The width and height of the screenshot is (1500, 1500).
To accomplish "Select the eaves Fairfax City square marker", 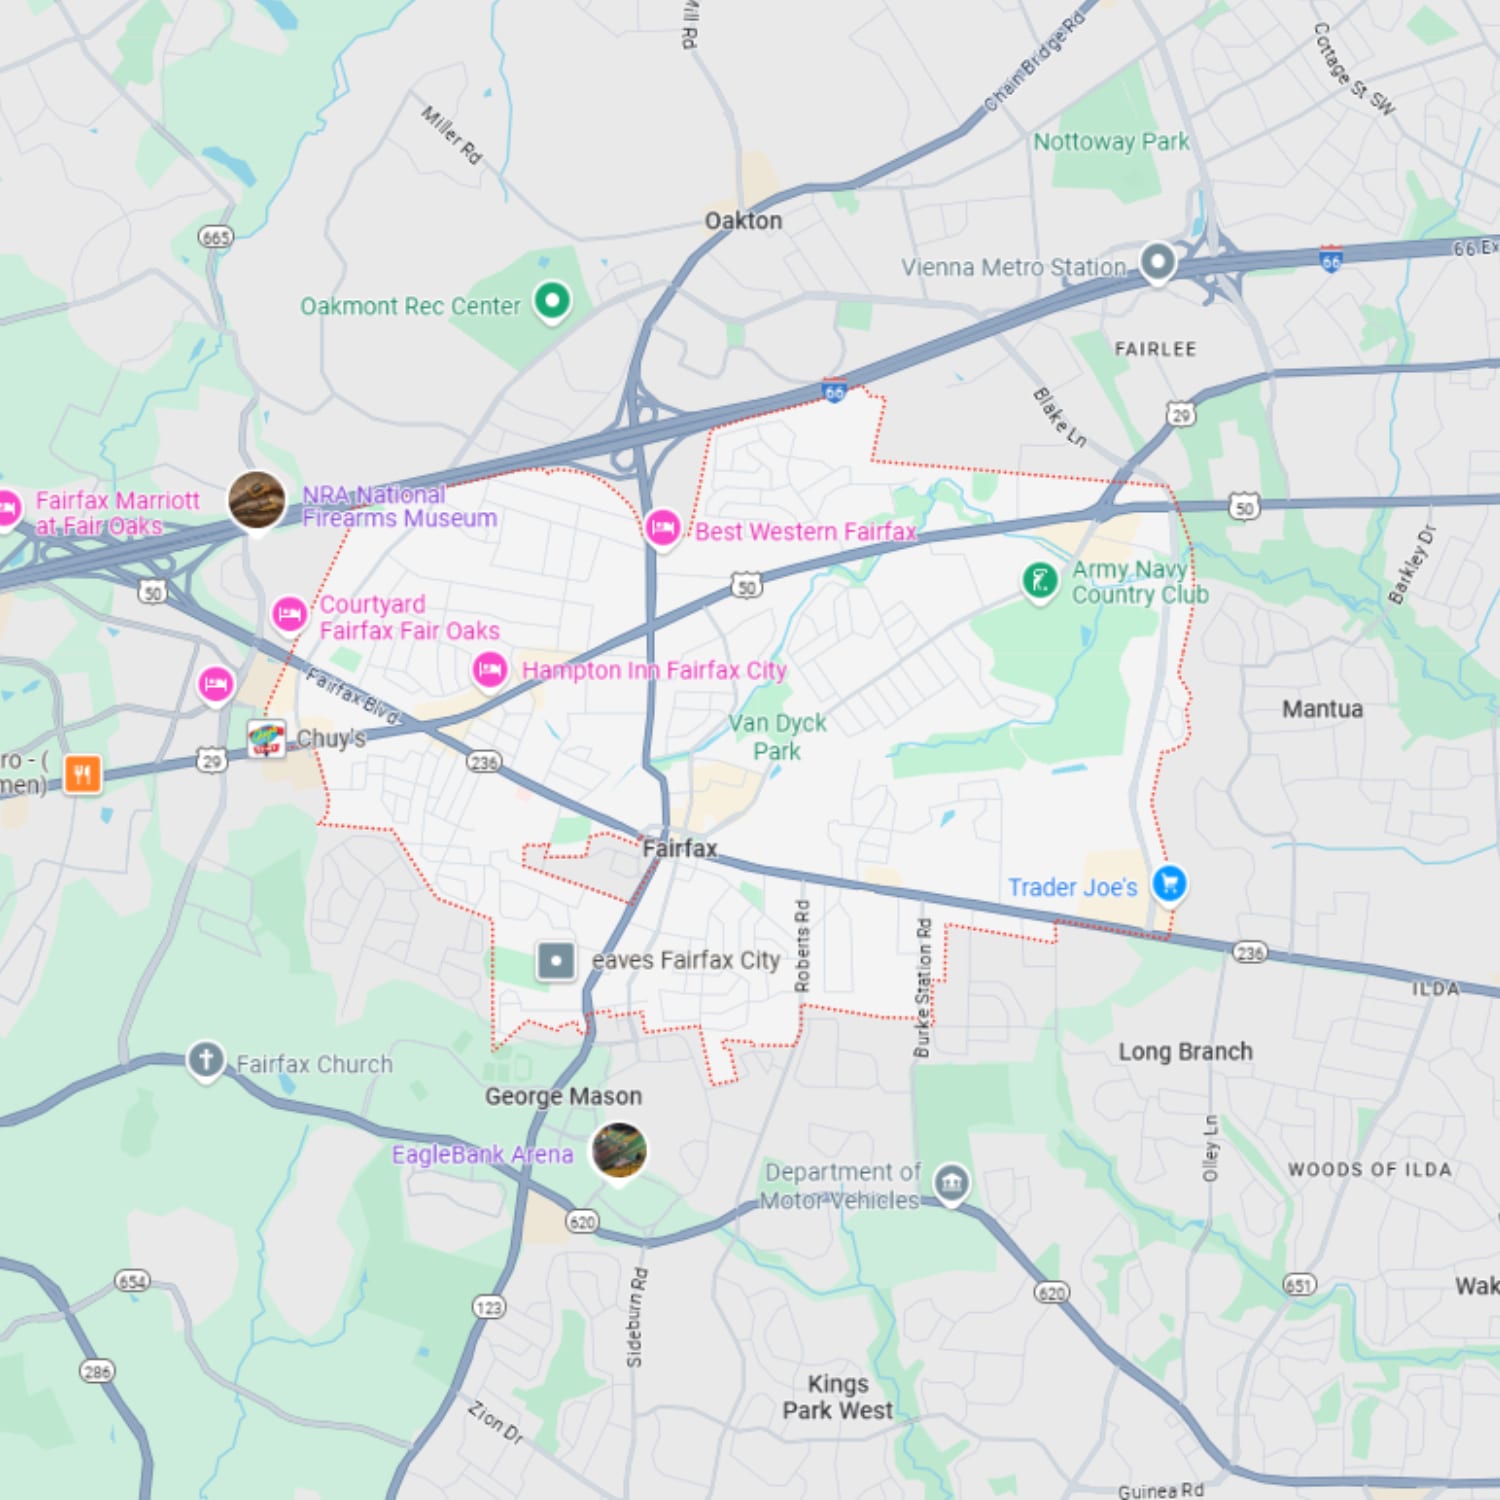I will point(556,961).
